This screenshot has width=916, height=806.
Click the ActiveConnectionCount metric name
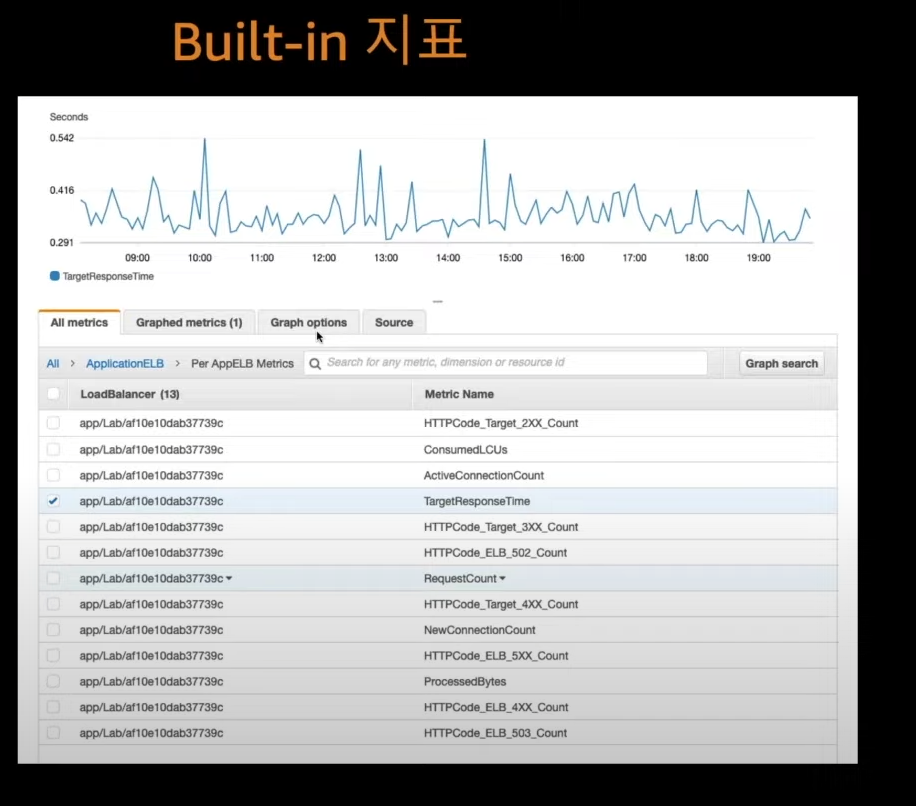coord(484,475)
